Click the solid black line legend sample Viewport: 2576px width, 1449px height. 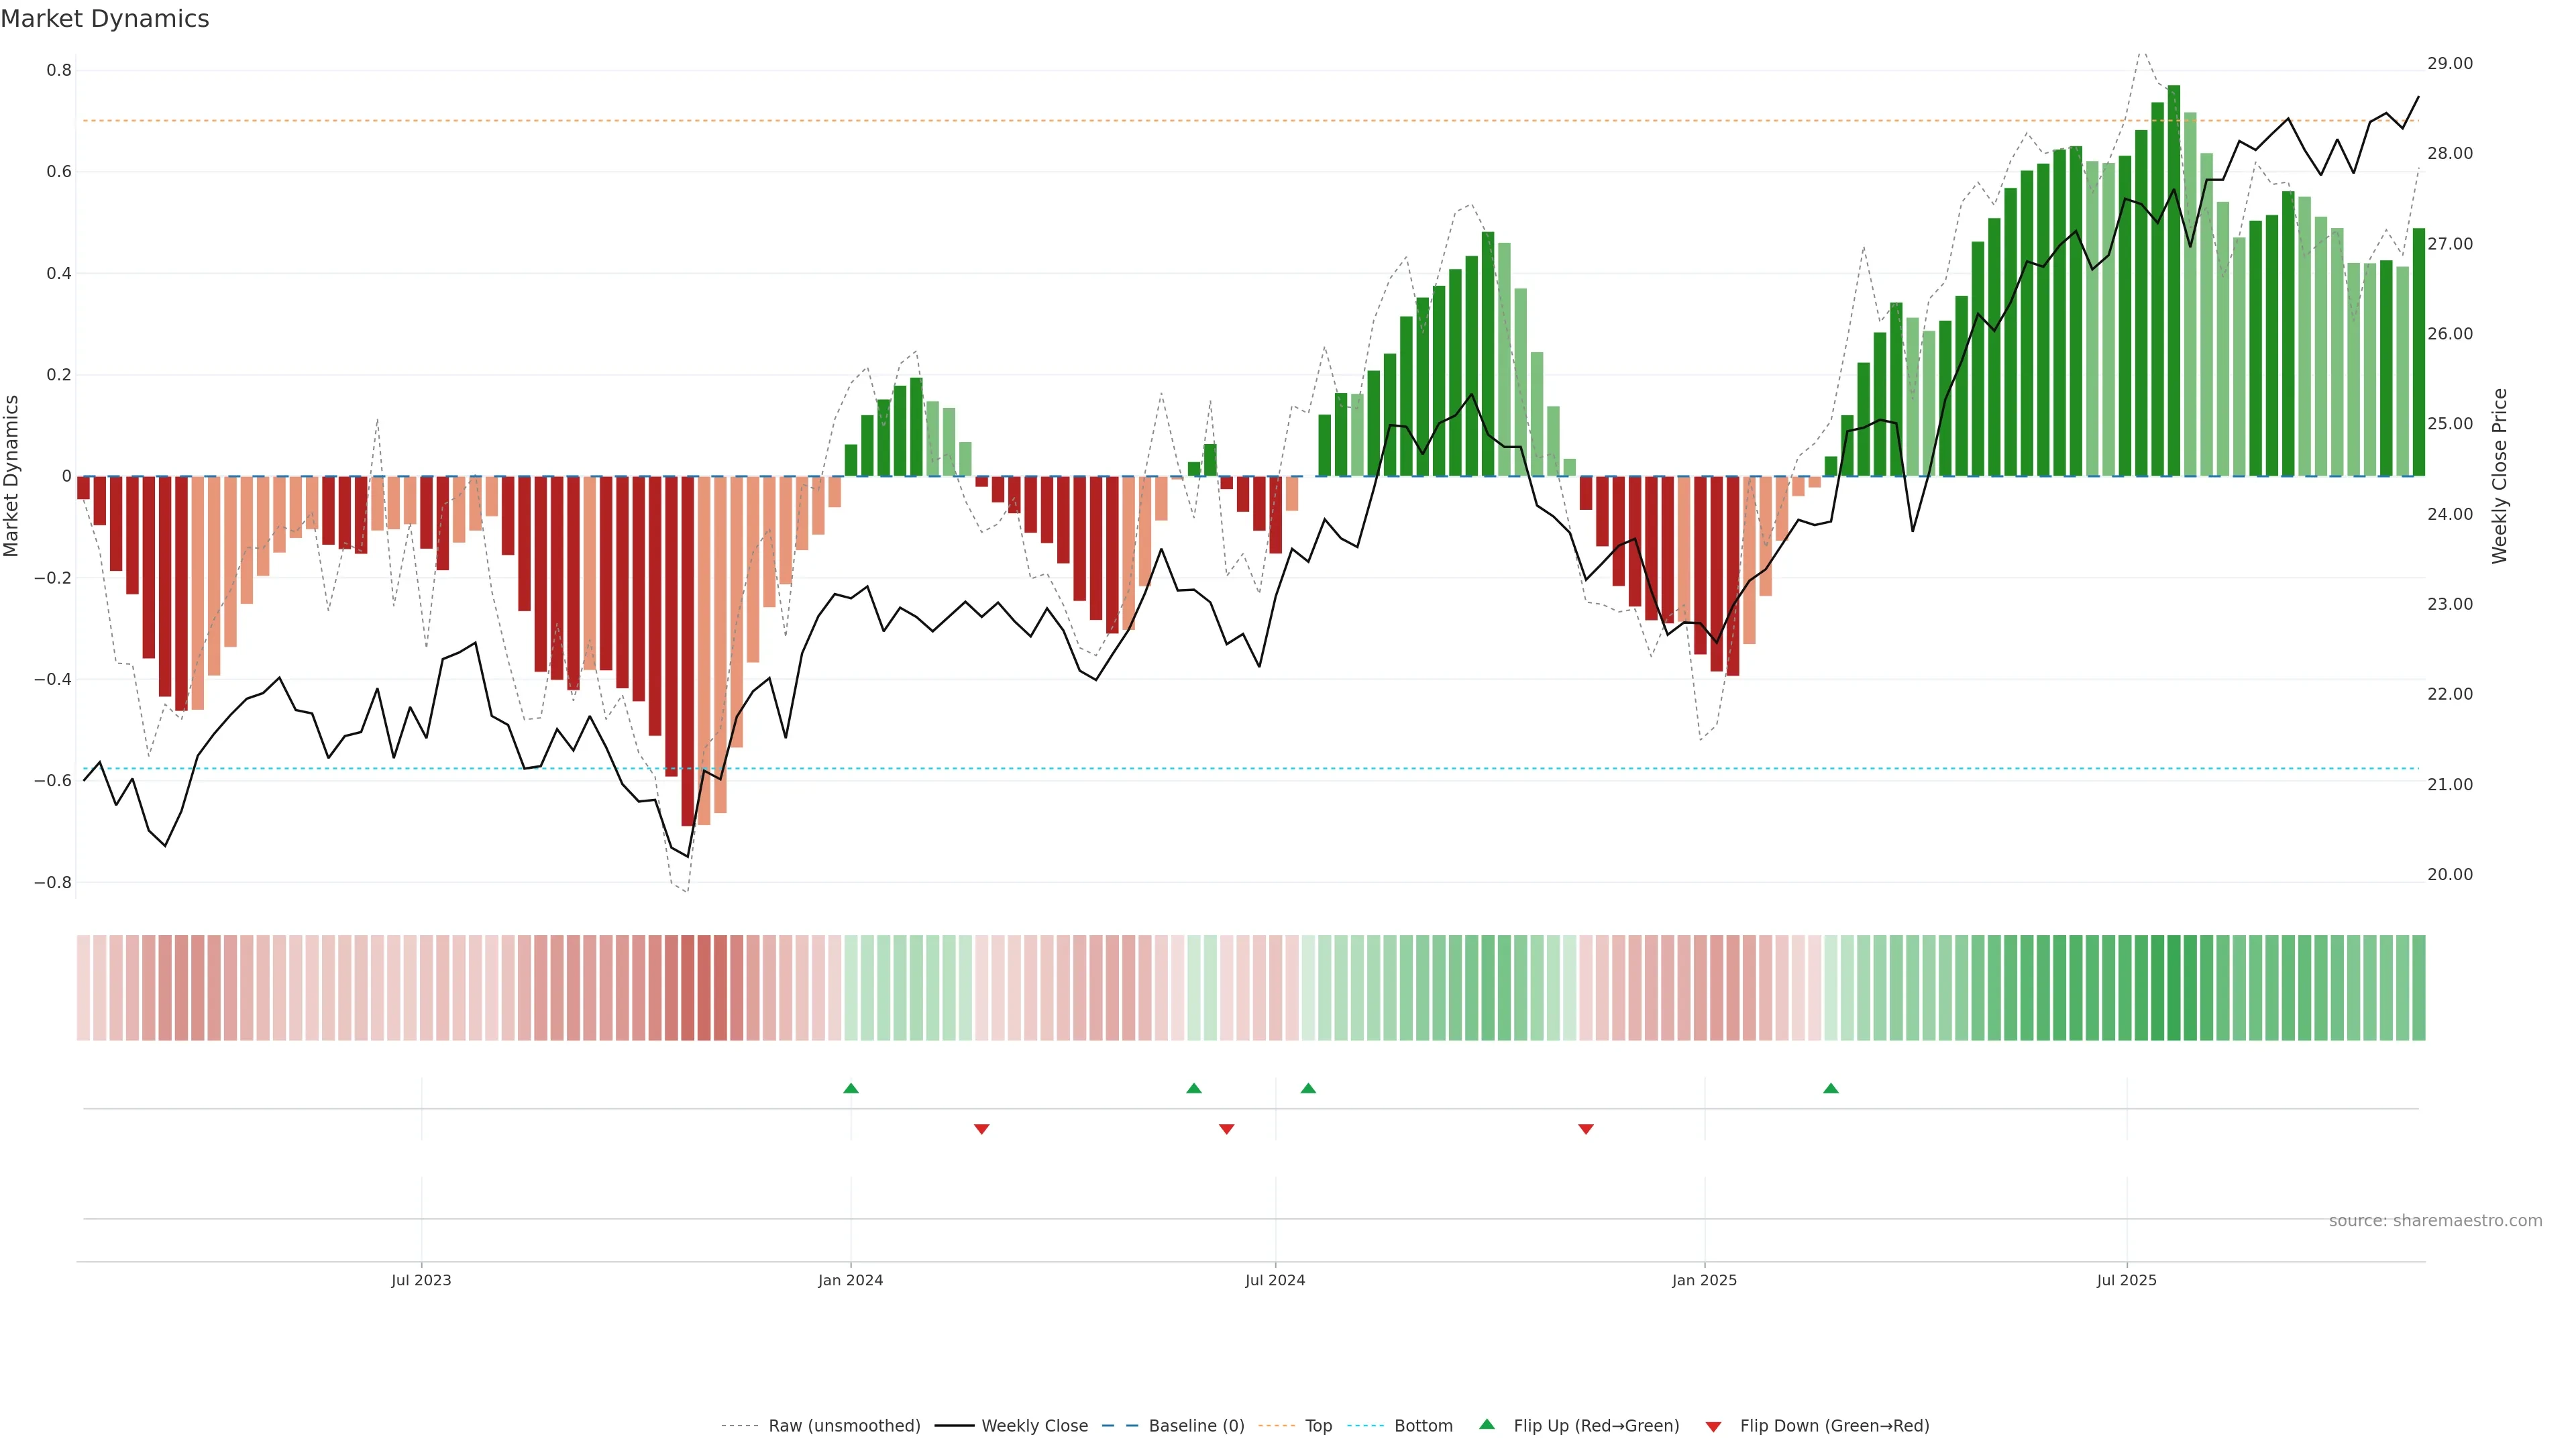coord(953,1426)
